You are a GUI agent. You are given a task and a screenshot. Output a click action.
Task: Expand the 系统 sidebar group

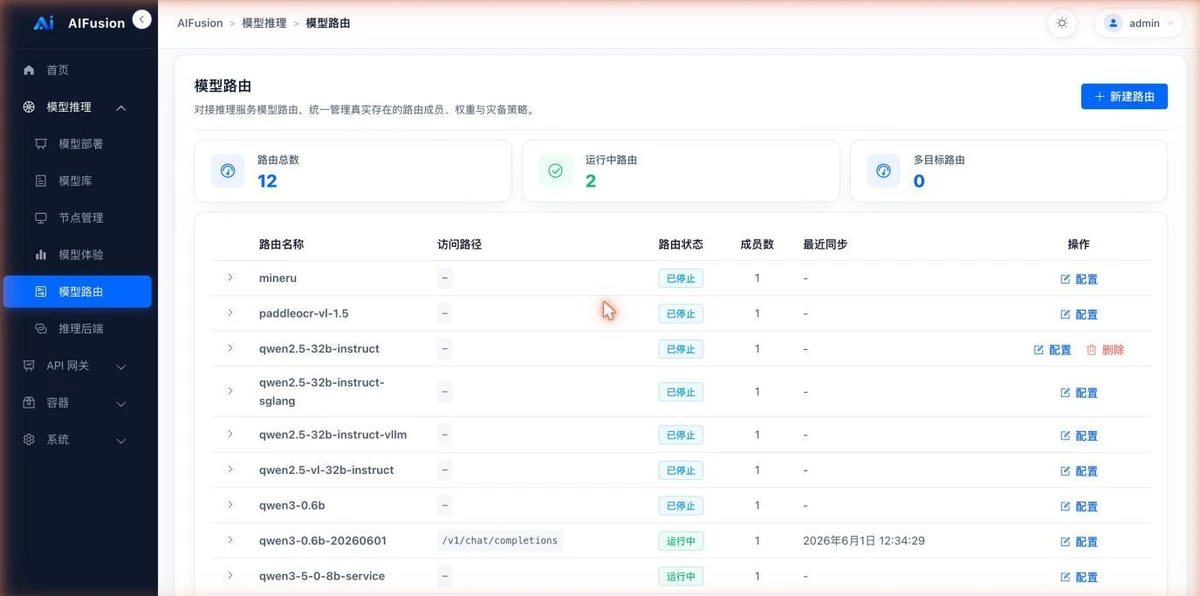(x=78, y=440)
